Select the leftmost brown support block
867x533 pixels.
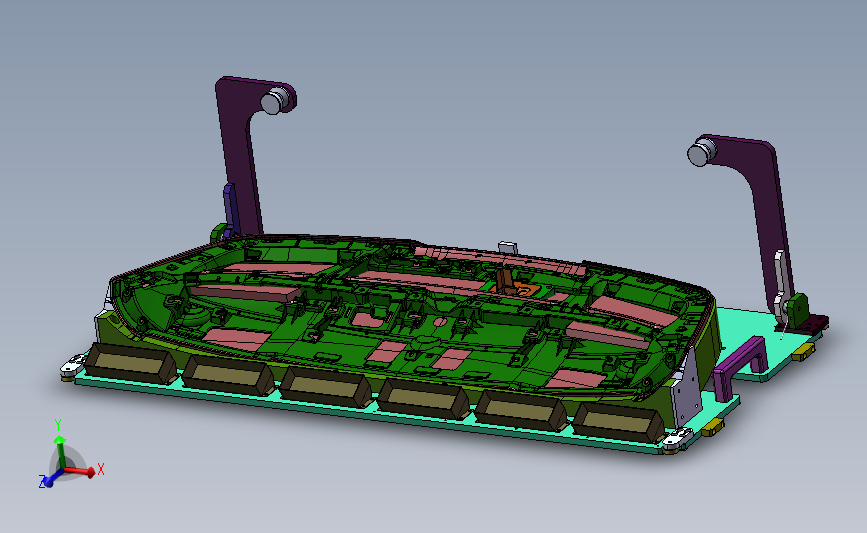pyautogui.click(x=131, y=363)
